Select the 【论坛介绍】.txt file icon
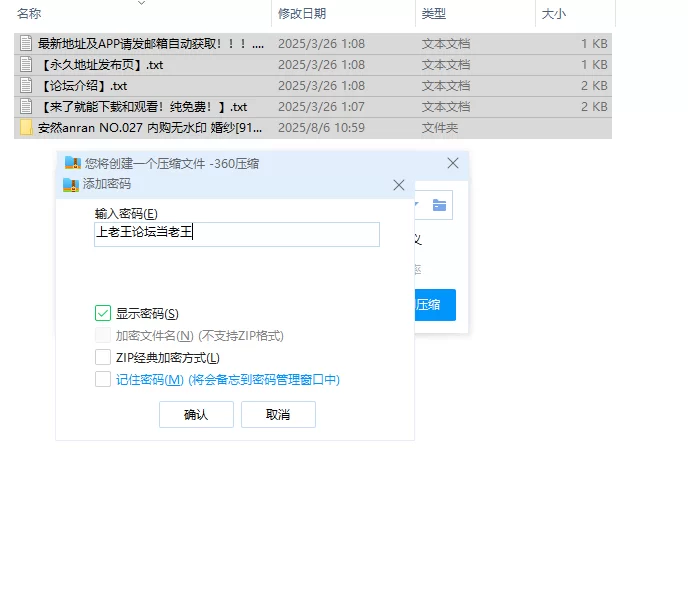Screen dimensions: 688x613 [27, 86]
